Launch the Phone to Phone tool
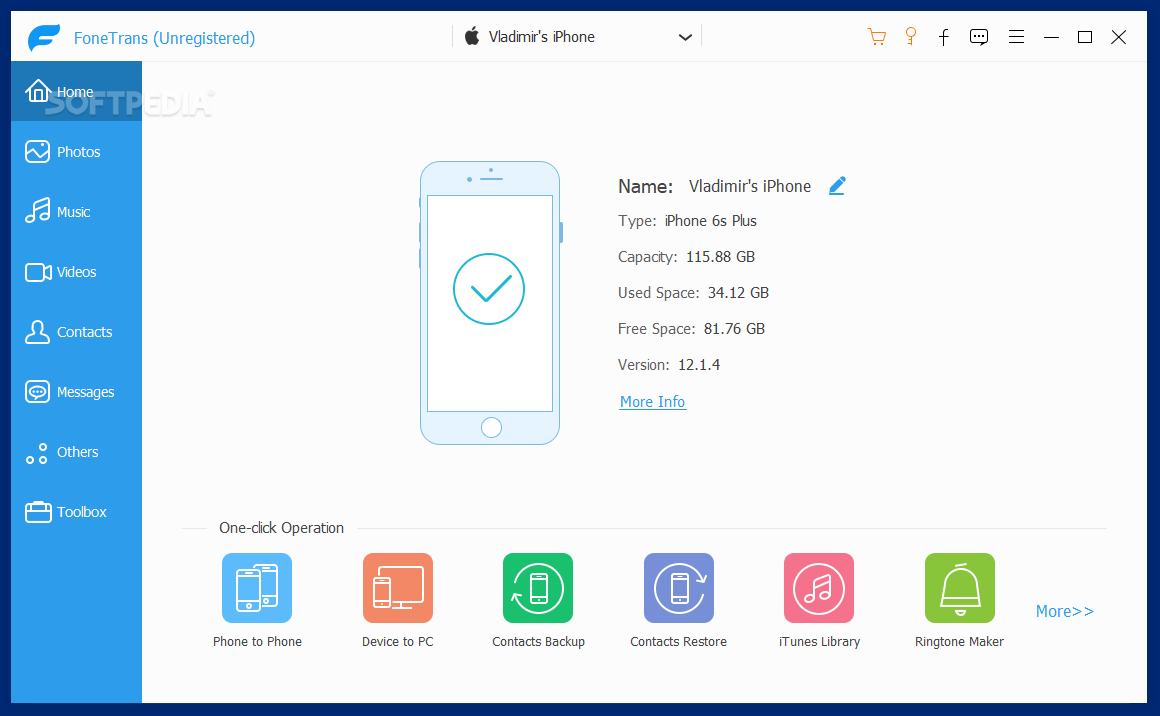 [257, 588]
